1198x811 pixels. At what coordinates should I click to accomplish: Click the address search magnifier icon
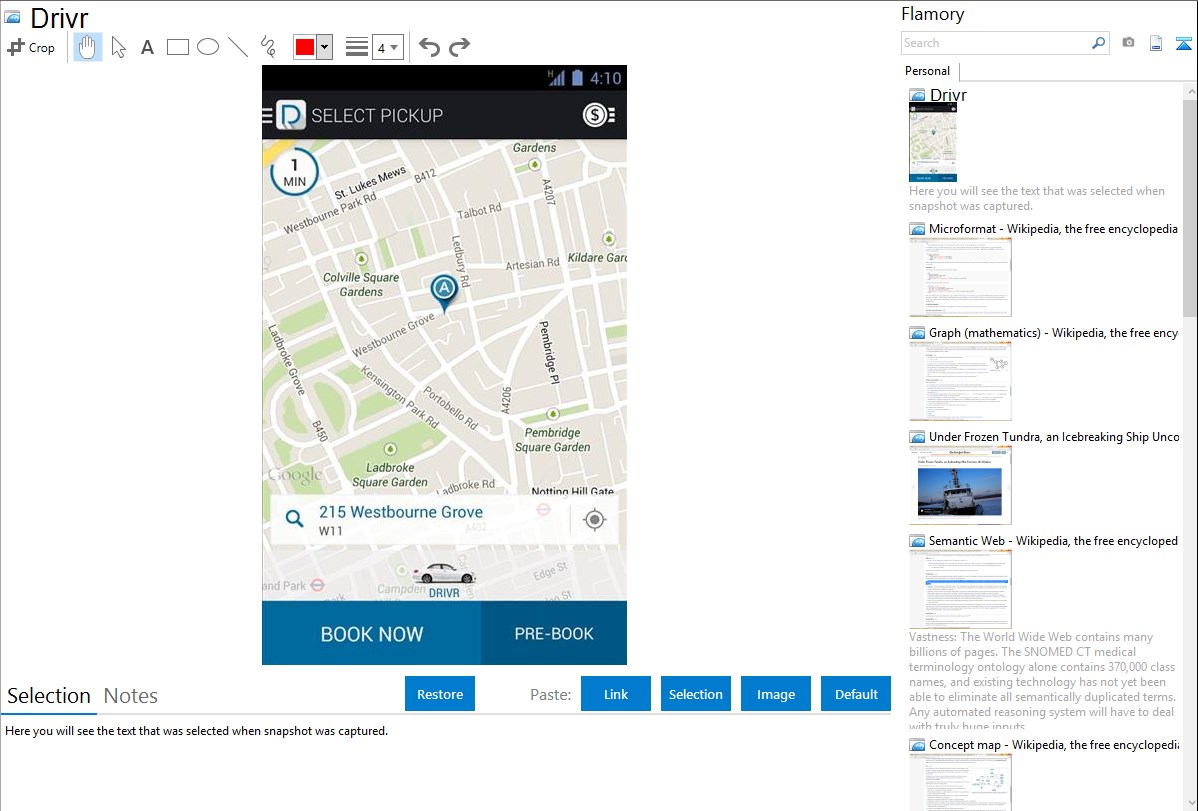pos(294,519)
